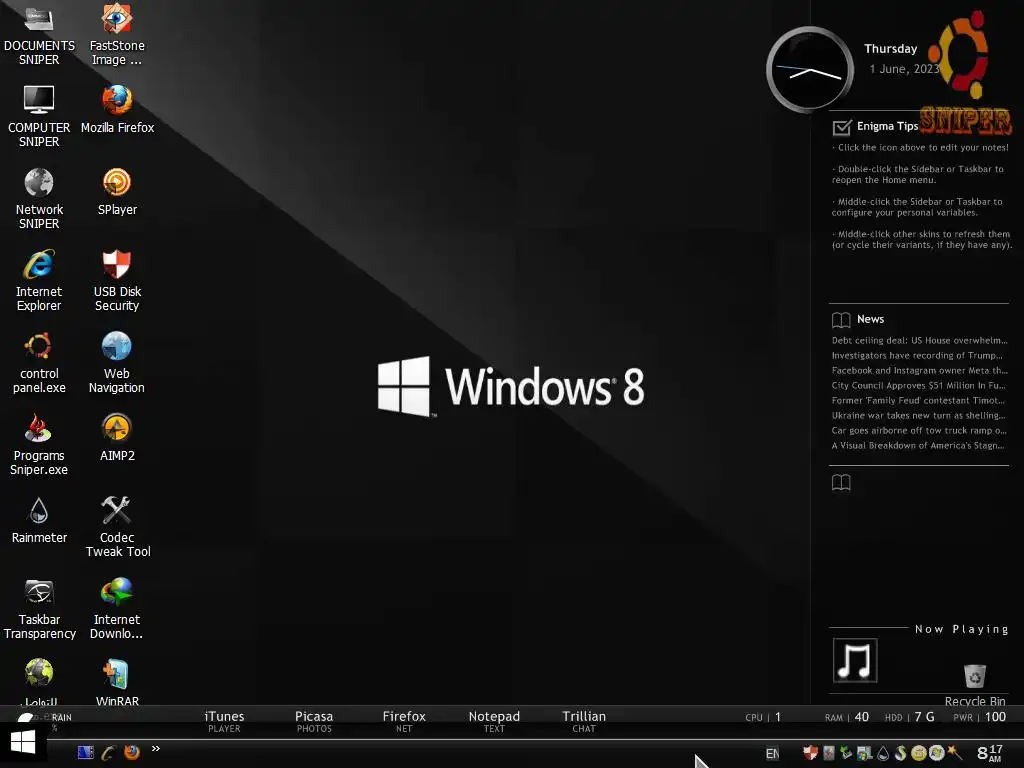Click 'Enigma Tips' heading

point(888,126)
